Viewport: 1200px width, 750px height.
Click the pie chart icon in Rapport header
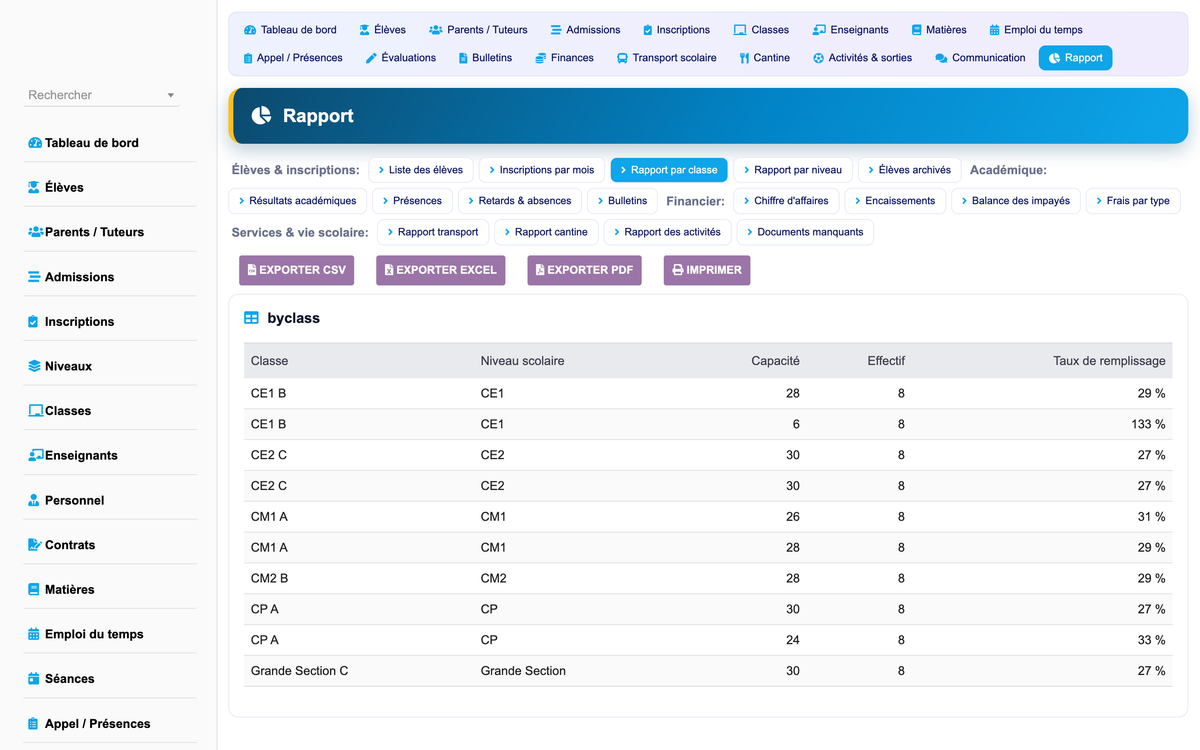point(261,116)
